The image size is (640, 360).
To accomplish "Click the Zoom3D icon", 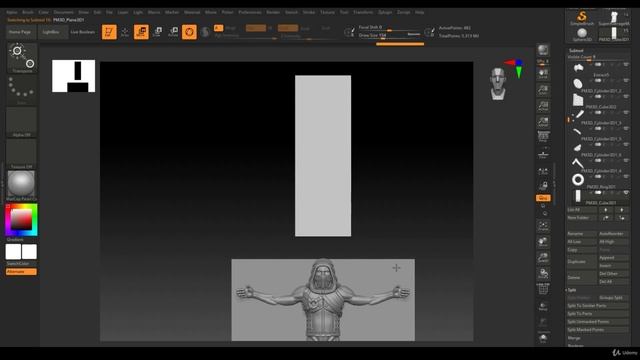I will (x=543, y=258).
